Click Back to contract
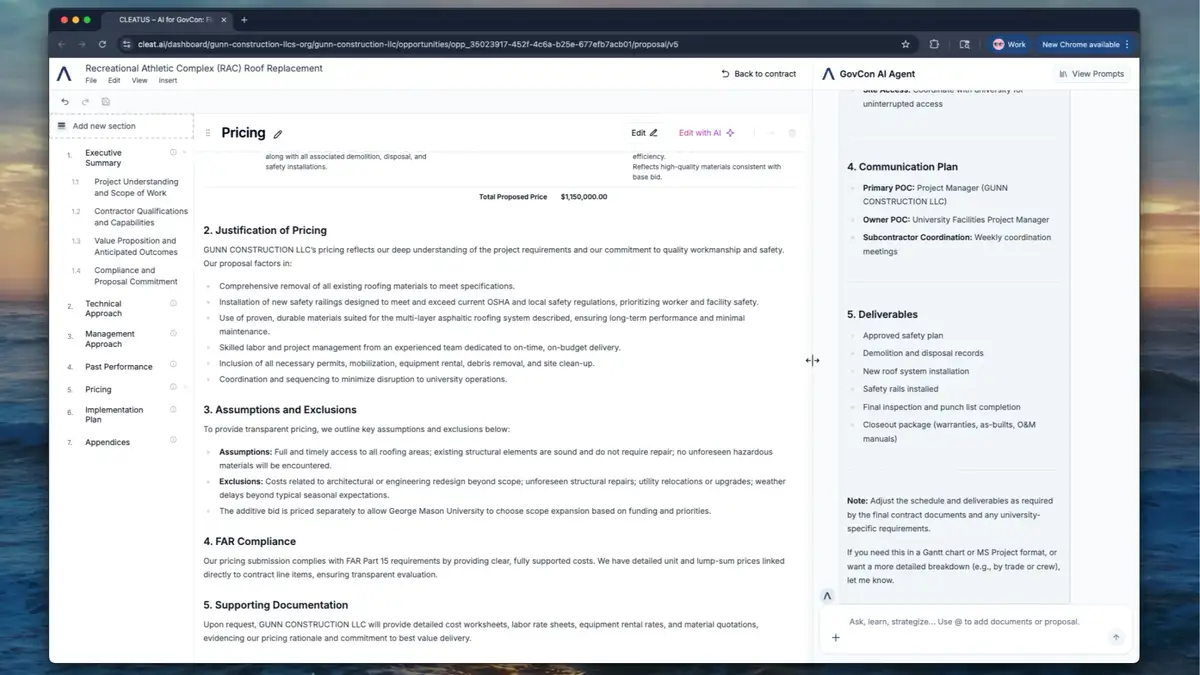 click(x=759, y=74)
